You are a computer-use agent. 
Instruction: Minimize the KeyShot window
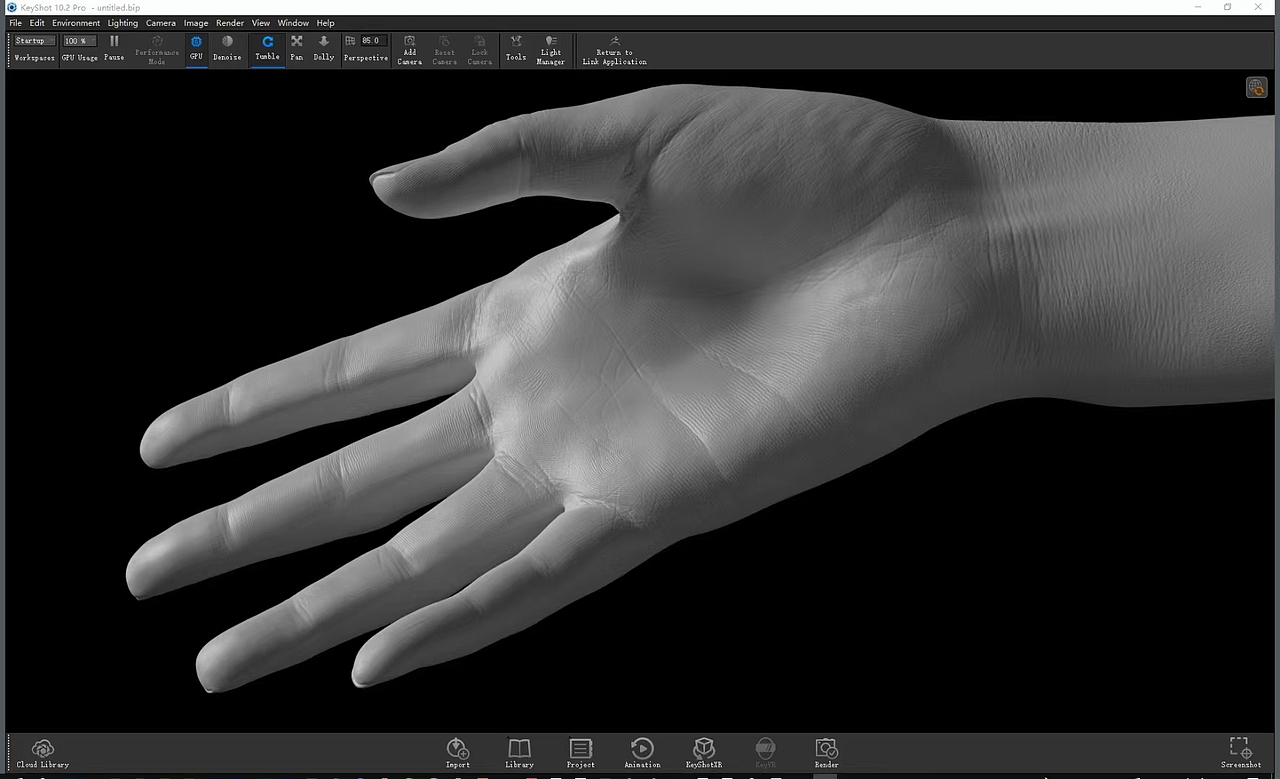(x=1199, y=7)
